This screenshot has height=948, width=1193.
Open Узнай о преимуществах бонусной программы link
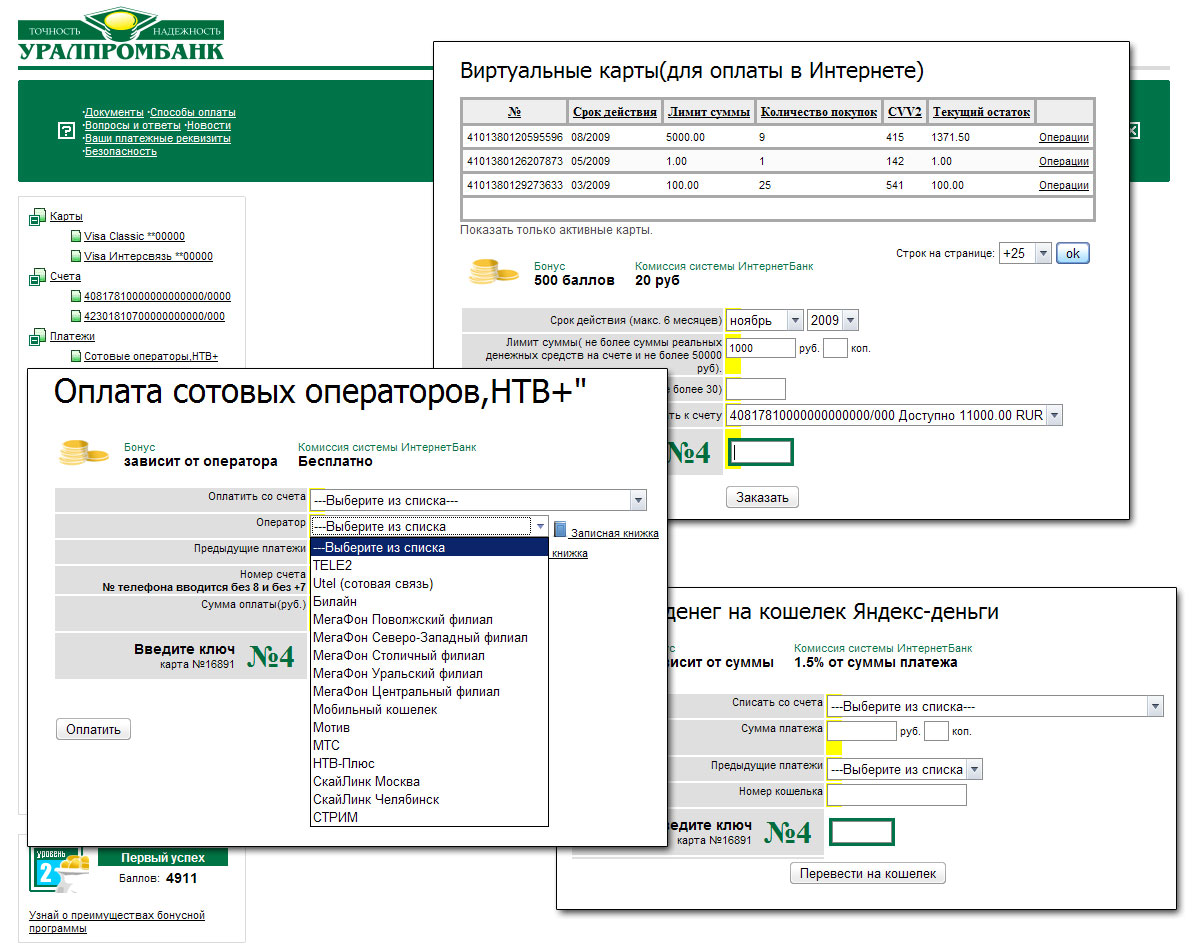tap(116, 921)
